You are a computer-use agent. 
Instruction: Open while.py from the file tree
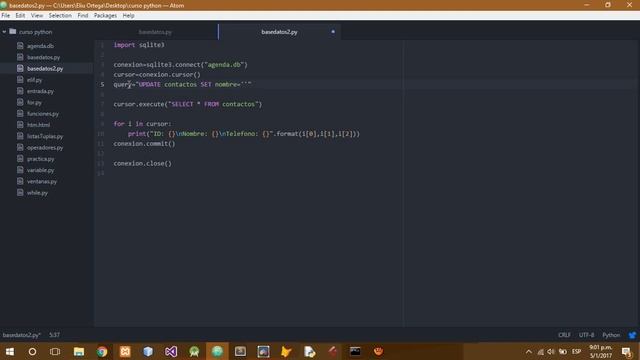coord(38,193)
